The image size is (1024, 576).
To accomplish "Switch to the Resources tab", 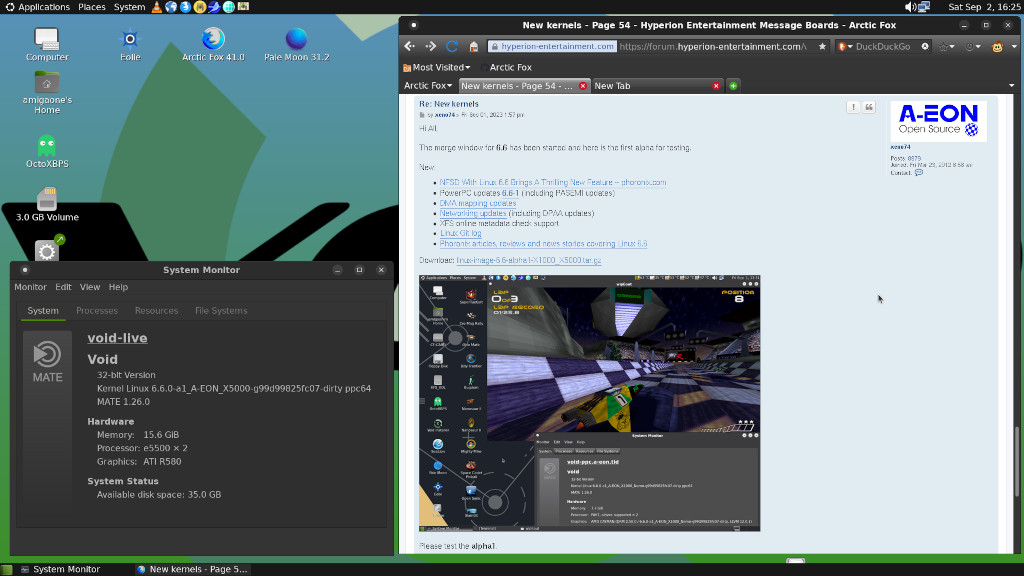I will point(156,311).
